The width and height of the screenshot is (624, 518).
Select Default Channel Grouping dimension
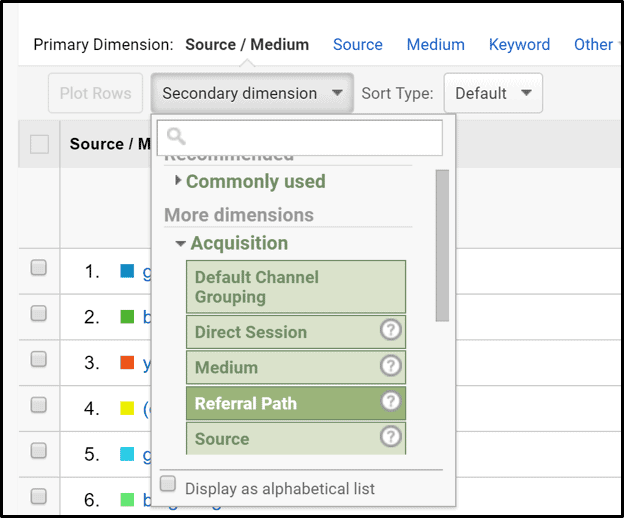coord(296,287)
